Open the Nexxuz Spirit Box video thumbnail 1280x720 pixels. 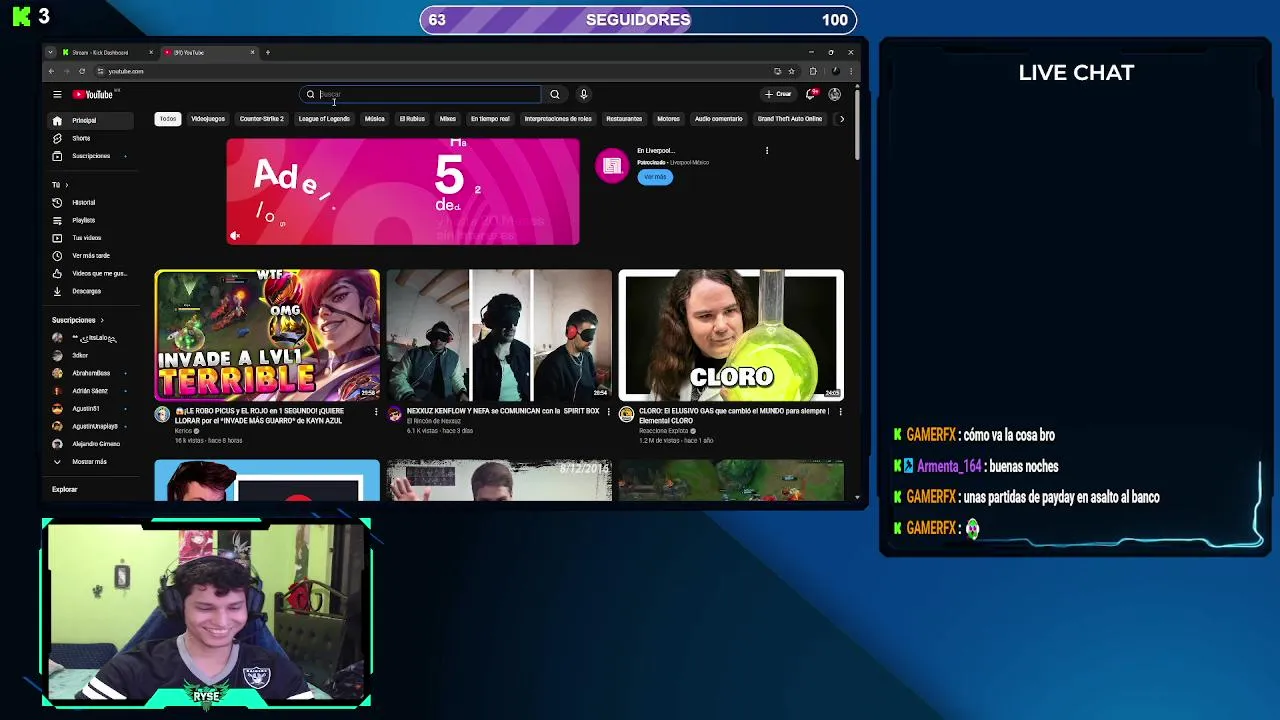click(x=499, y=335)
